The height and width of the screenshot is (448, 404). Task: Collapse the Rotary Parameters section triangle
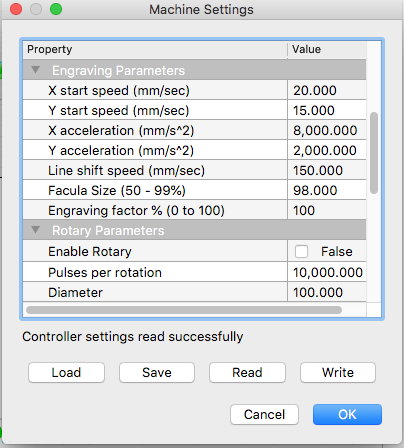(x=35, y=230)
